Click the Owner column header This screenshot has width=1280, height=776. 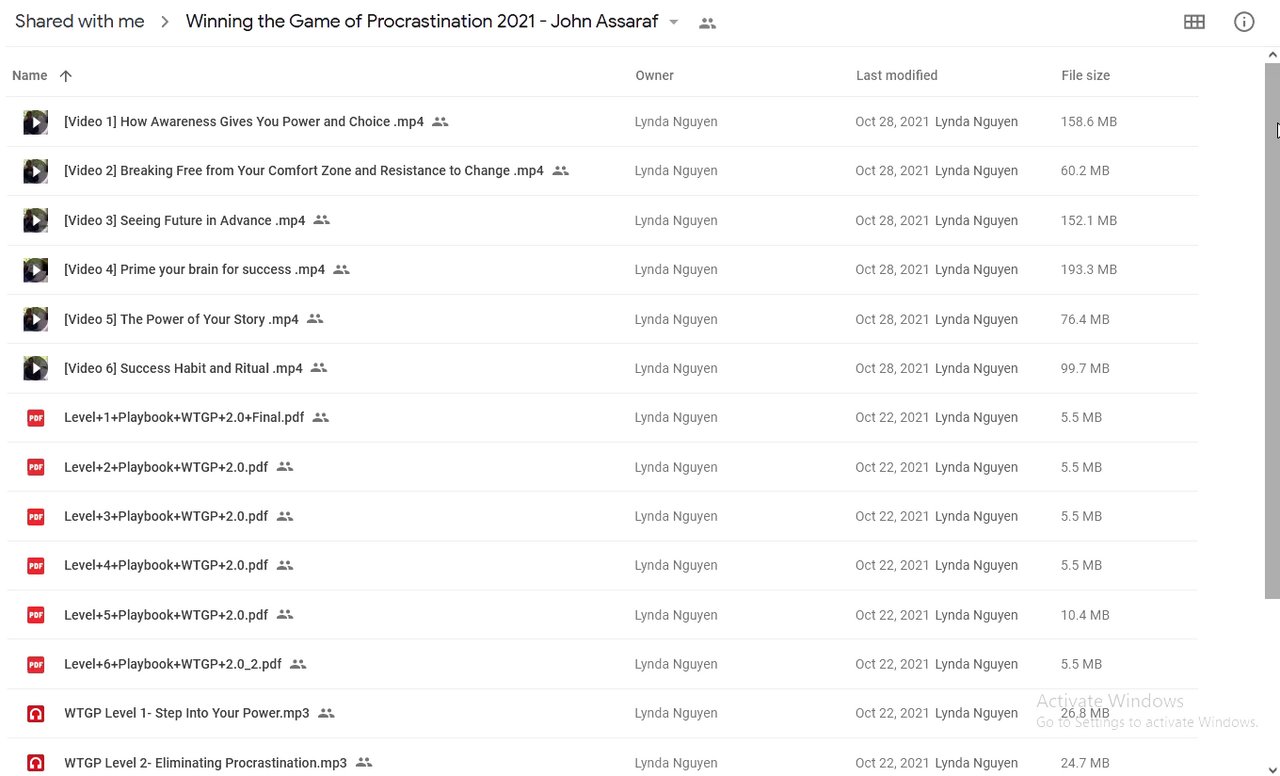pyautogui.click(x=654, y=76)
